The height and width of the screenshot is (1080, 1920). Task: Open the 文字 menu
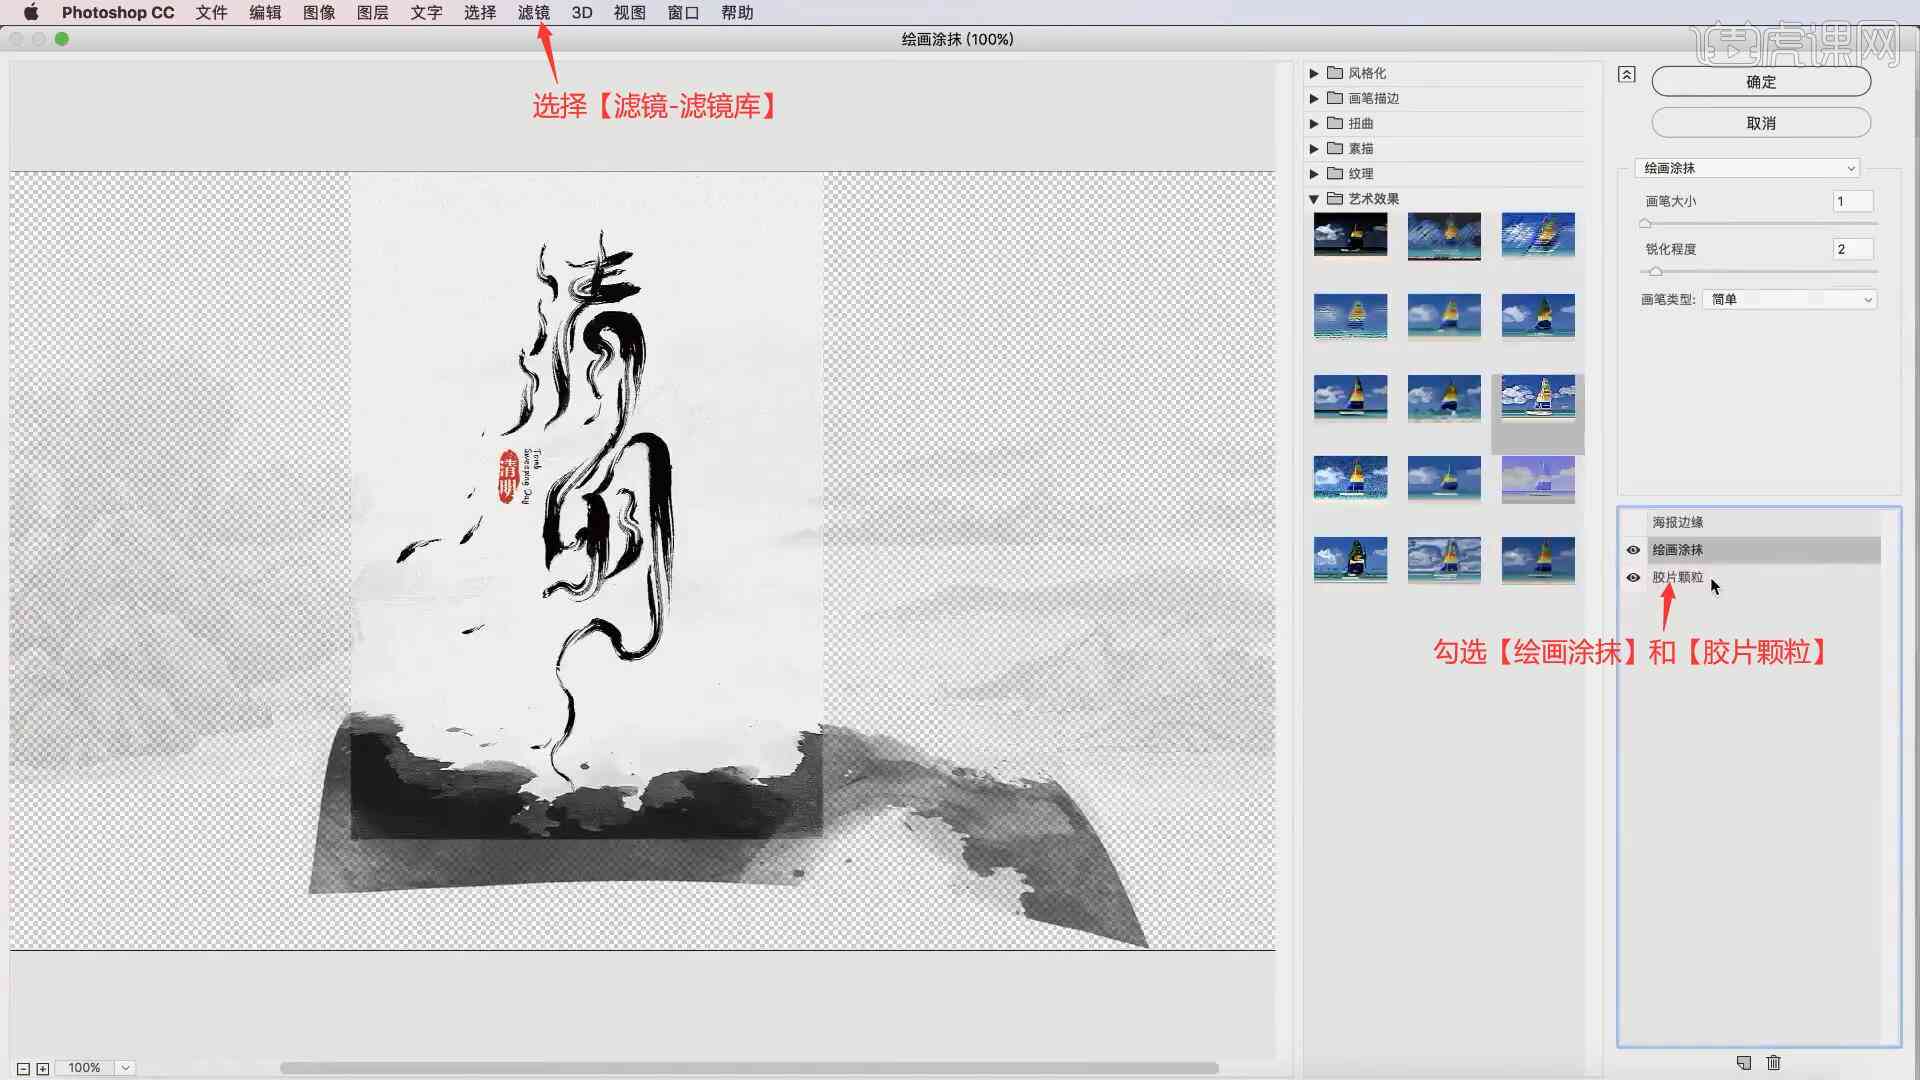pos(426,12)
